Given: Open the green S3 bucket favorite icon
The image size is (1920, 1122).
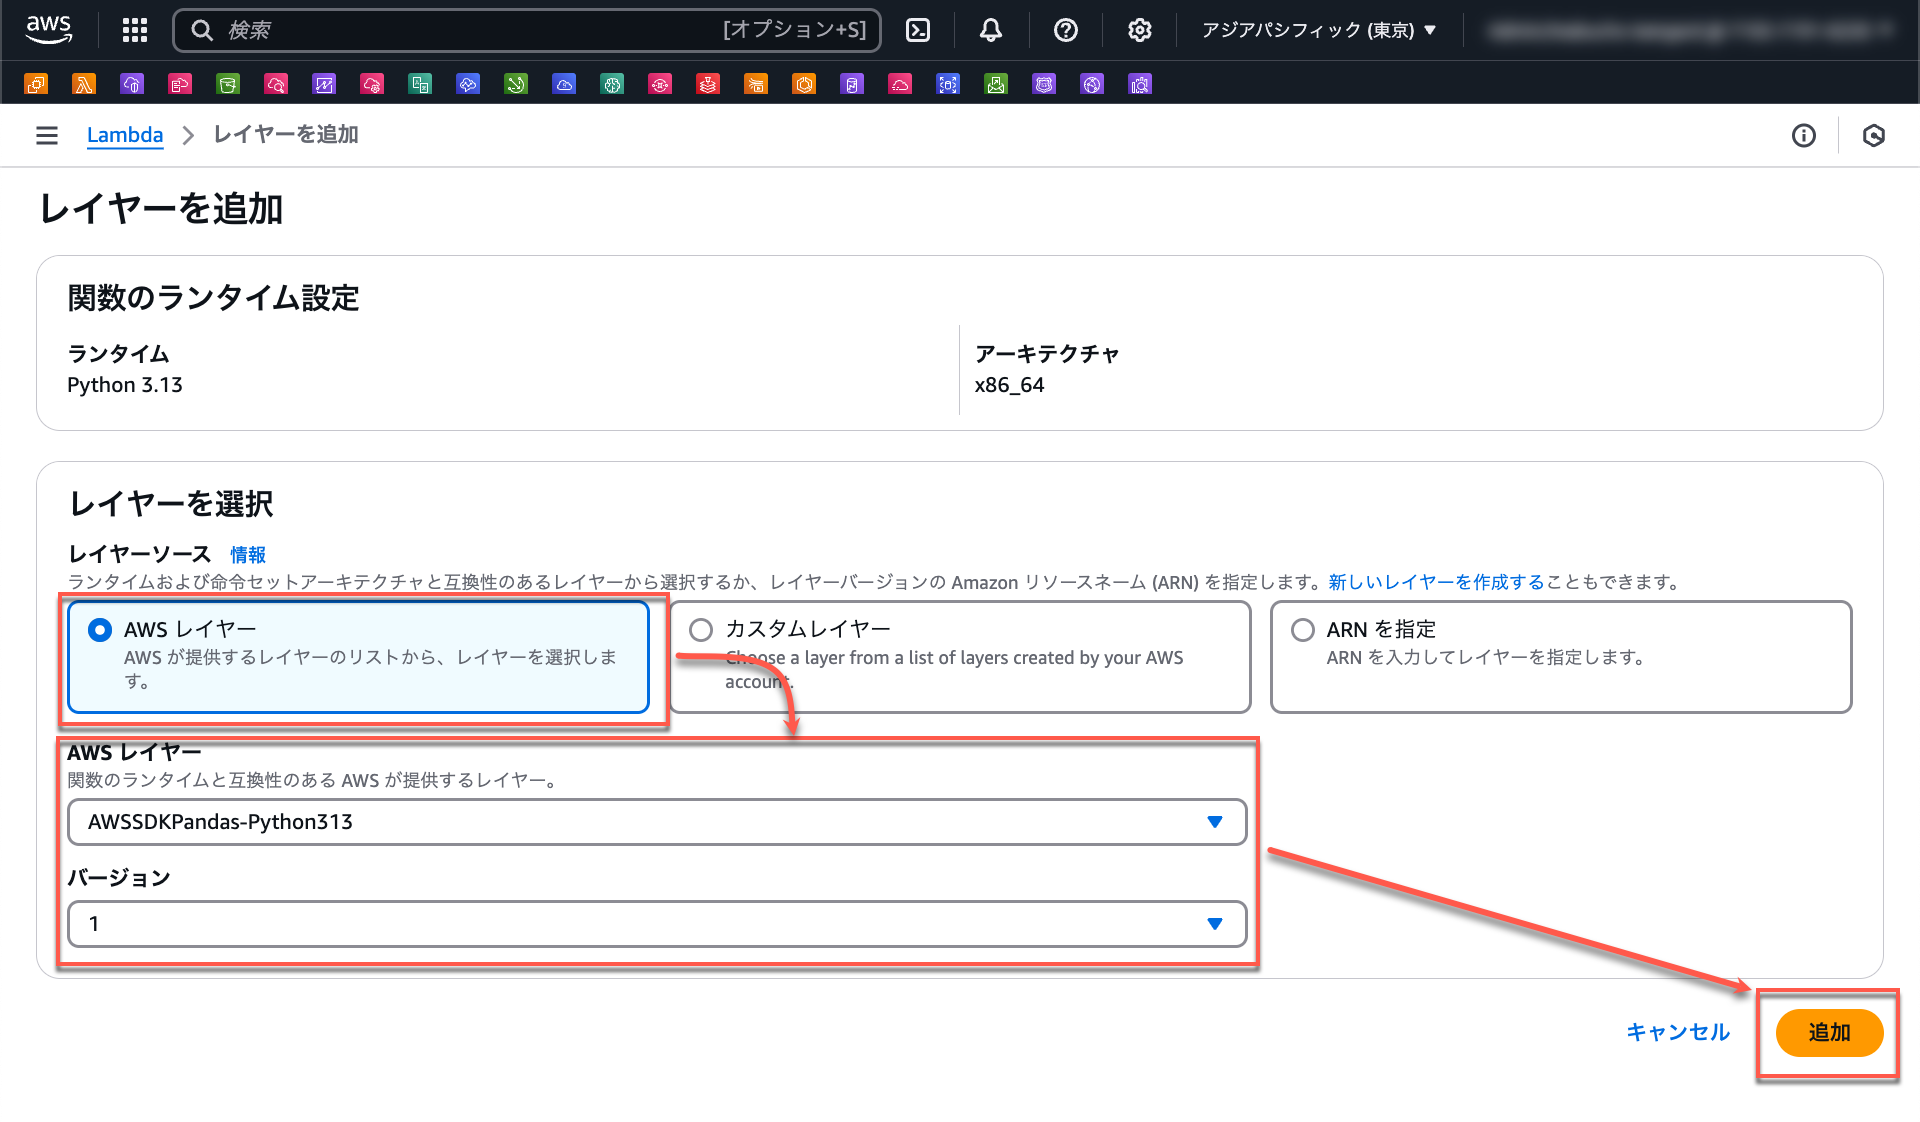Looking at the screenshot, I should (228, 84).
